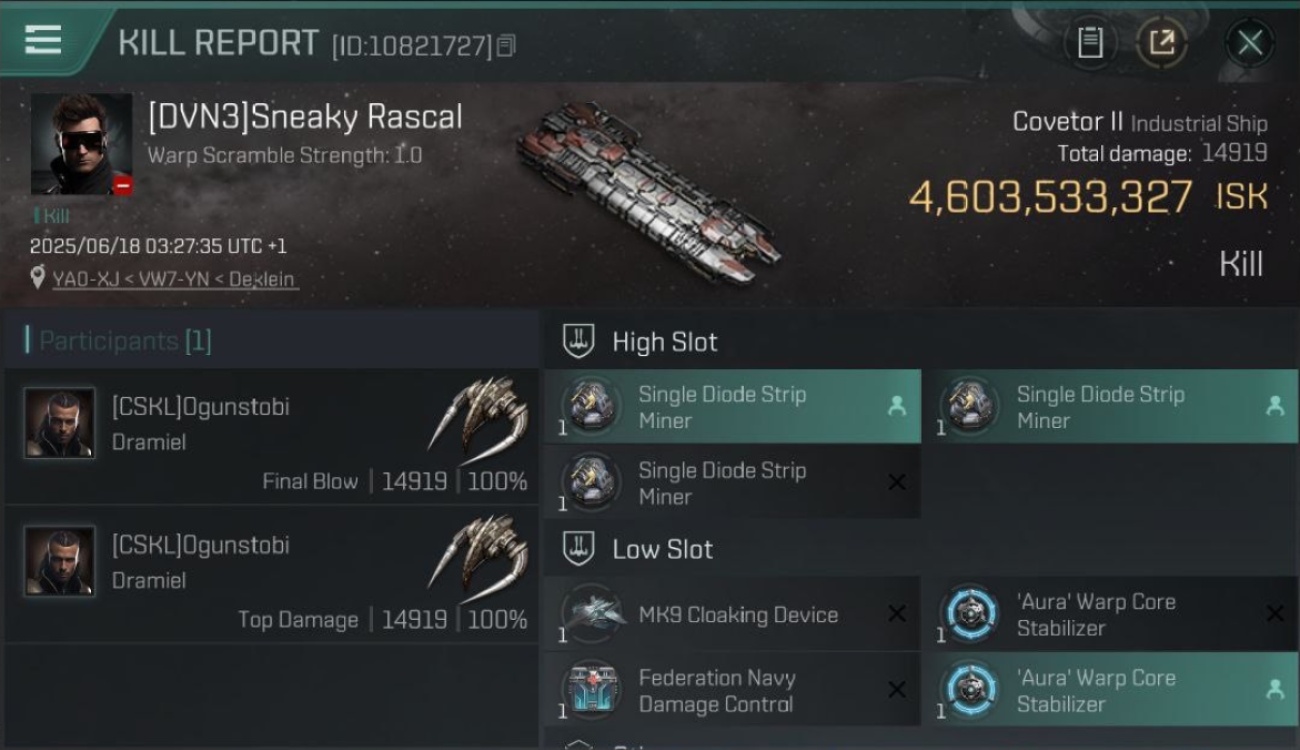Collapse the Low Slot section

[x=578, y=549]
